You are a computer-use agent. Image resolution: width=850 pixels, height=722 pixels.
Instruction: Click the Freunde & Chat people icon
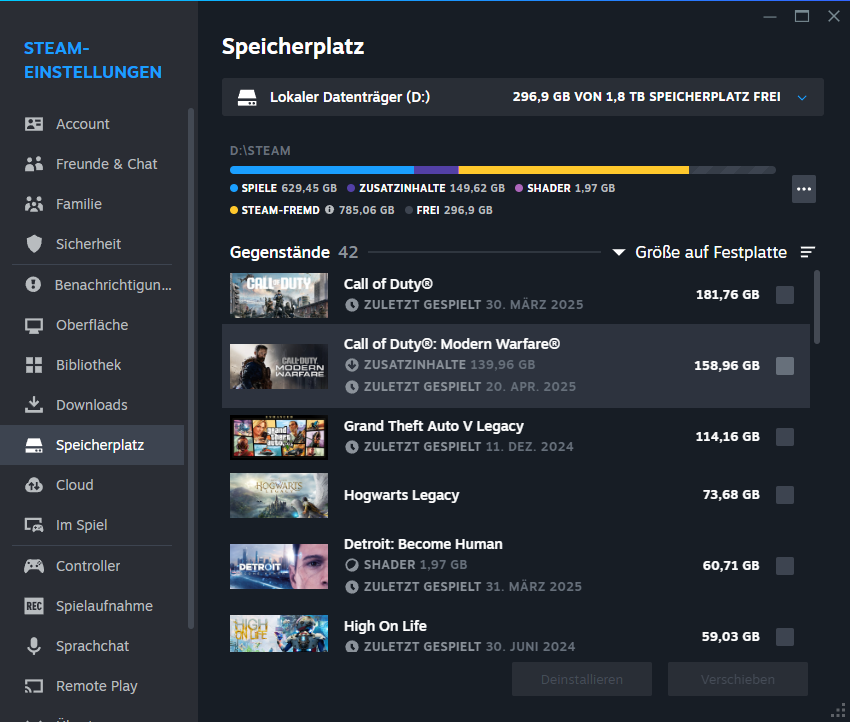pos(34,164)
